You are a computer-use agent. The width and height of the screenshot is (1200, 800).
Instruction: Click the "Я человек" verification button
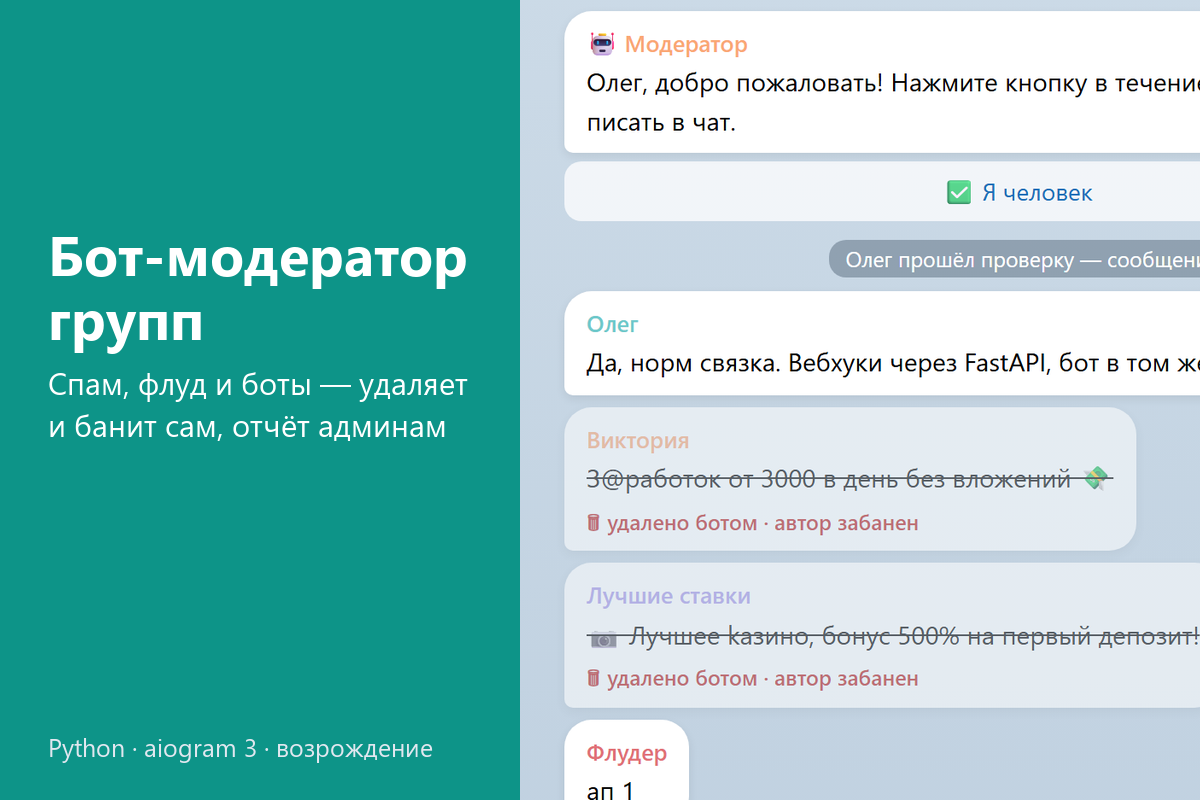[x=882, y=192]
